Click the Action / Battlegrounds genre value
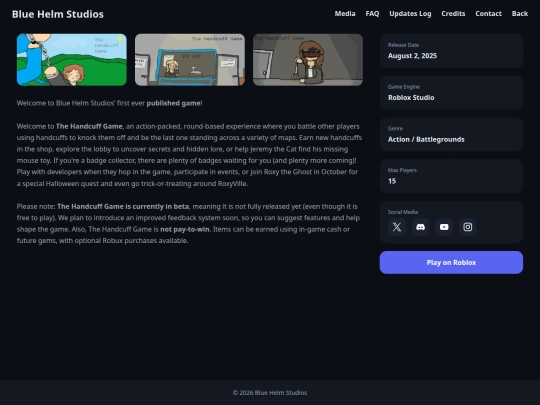Screen dimensions: 540x405 click(426, 139)
